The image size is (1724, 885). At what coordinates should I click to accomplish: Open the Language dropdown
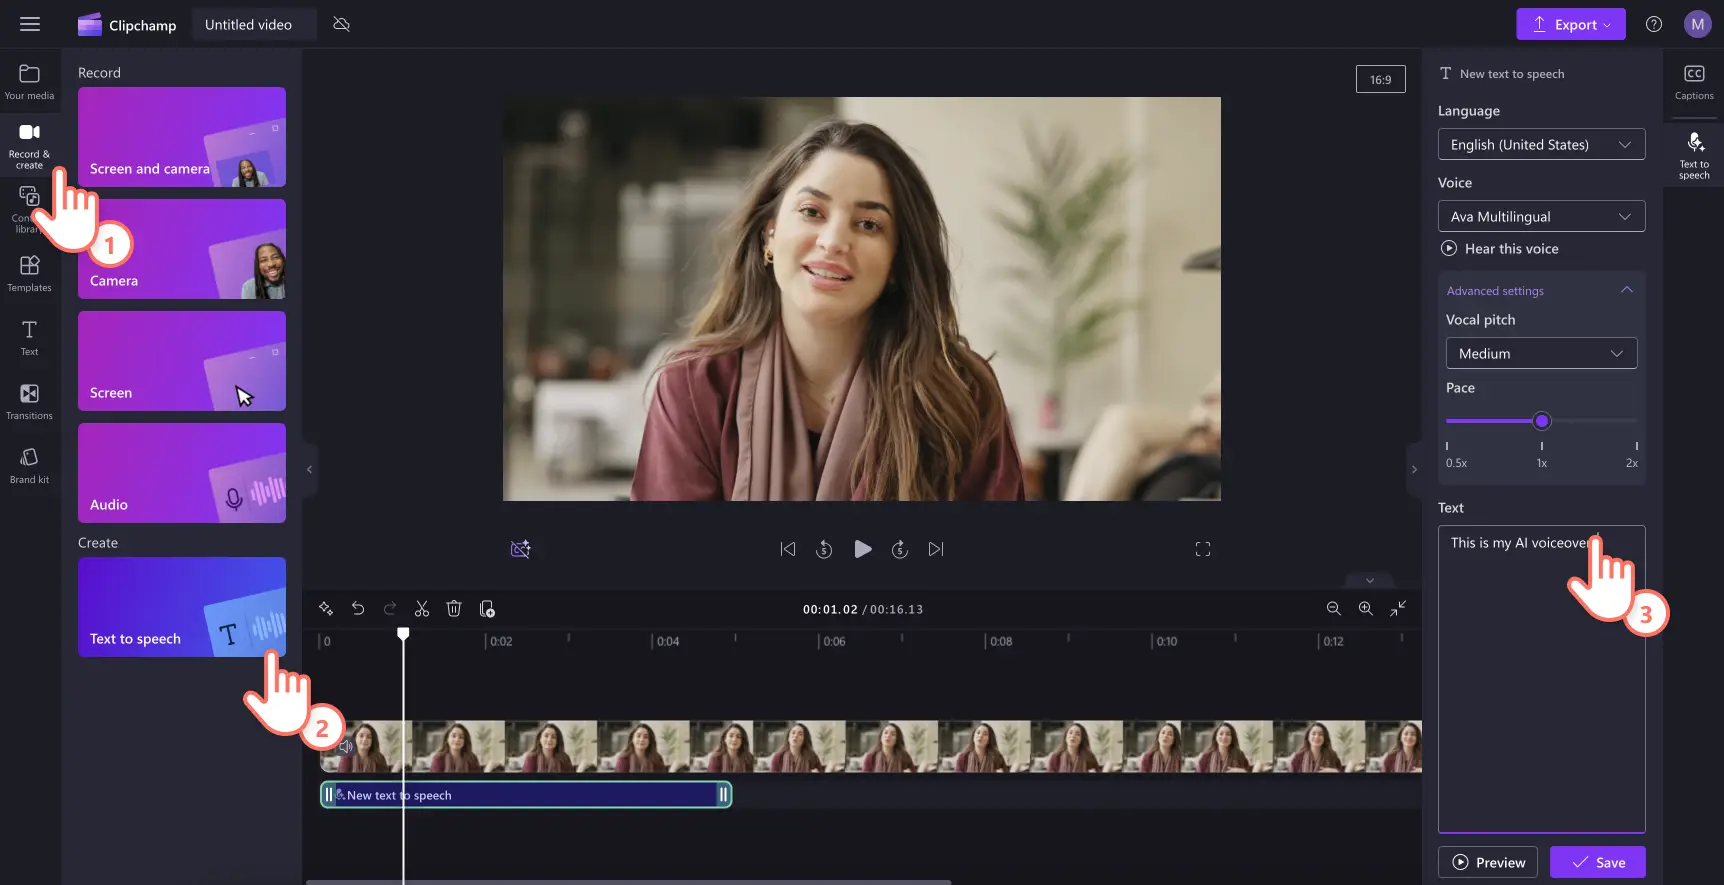1541,145
